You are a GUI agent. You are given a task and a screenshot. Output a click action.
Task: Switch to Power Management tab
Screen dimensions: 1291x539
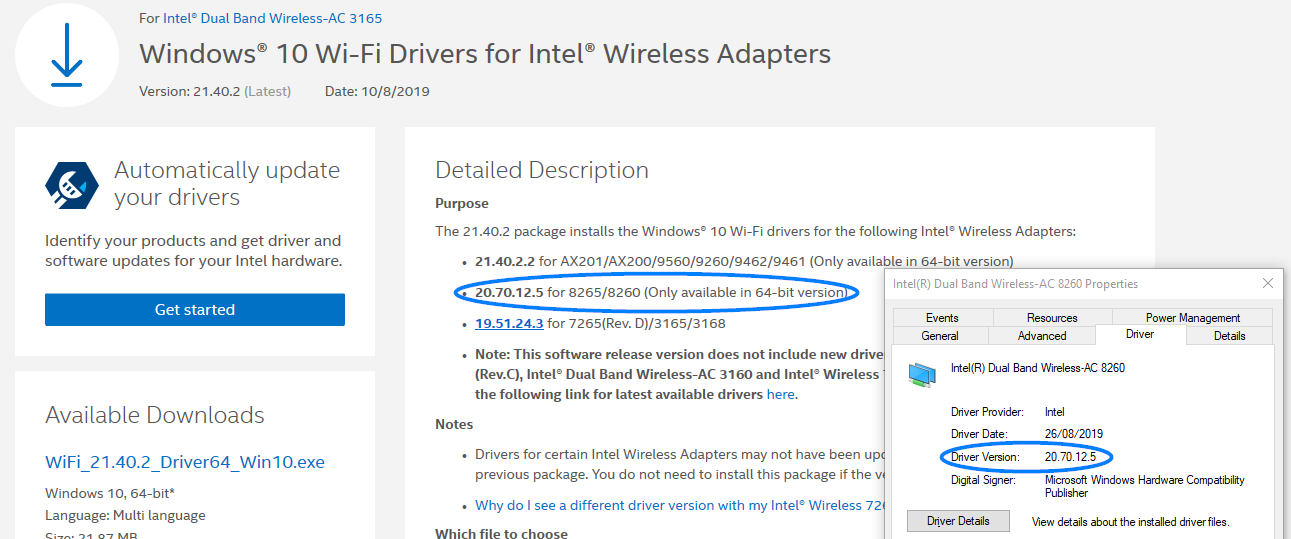(1193, 318)
